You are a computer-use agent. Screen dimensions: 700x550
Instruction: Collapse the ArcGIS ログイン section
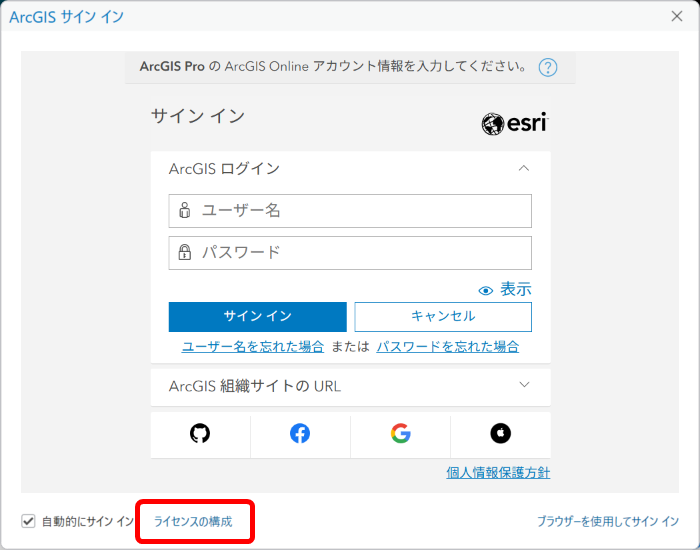pyautogui.click(x=524, y=169)
